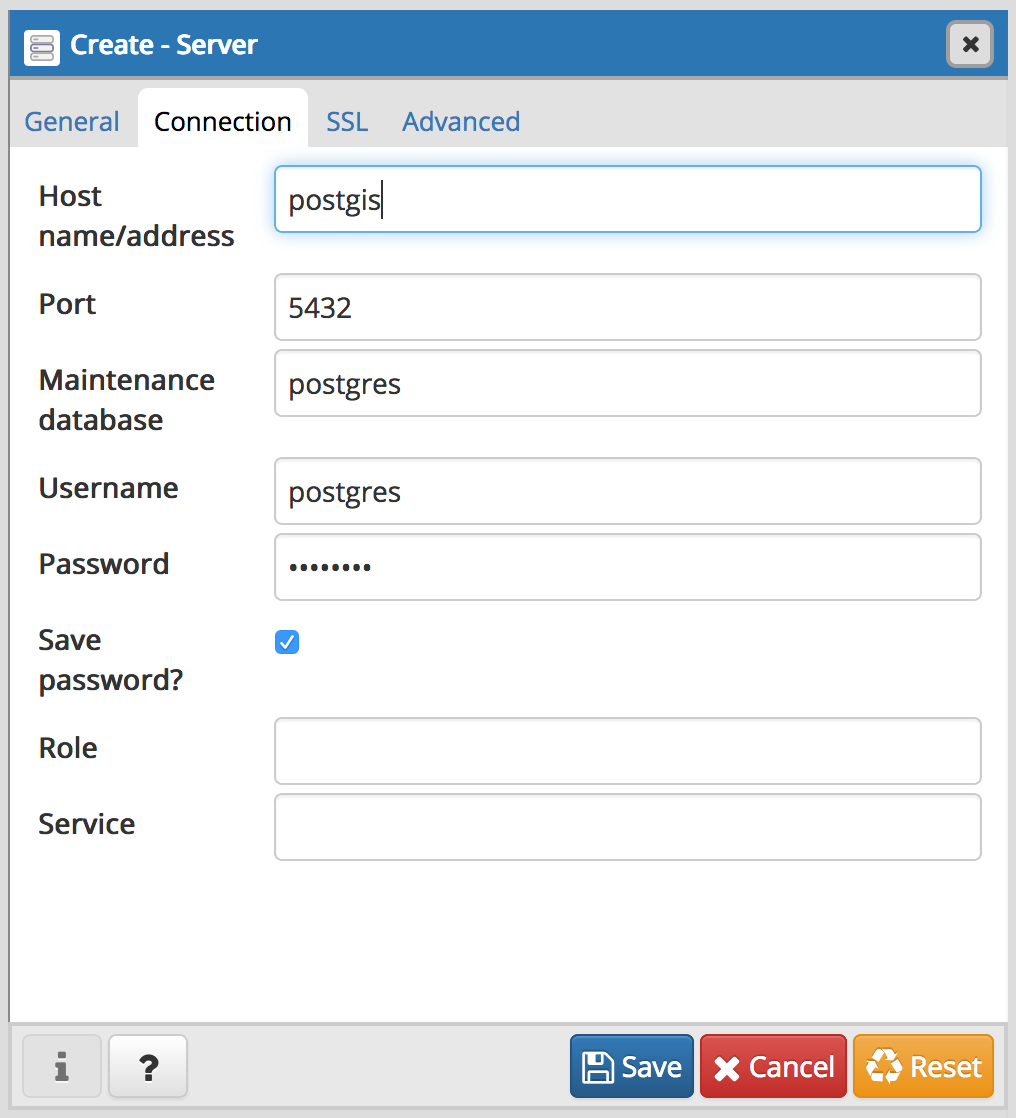Select the Connection tab
The width and height of the screenshot is (1016, 1118).
223,122
